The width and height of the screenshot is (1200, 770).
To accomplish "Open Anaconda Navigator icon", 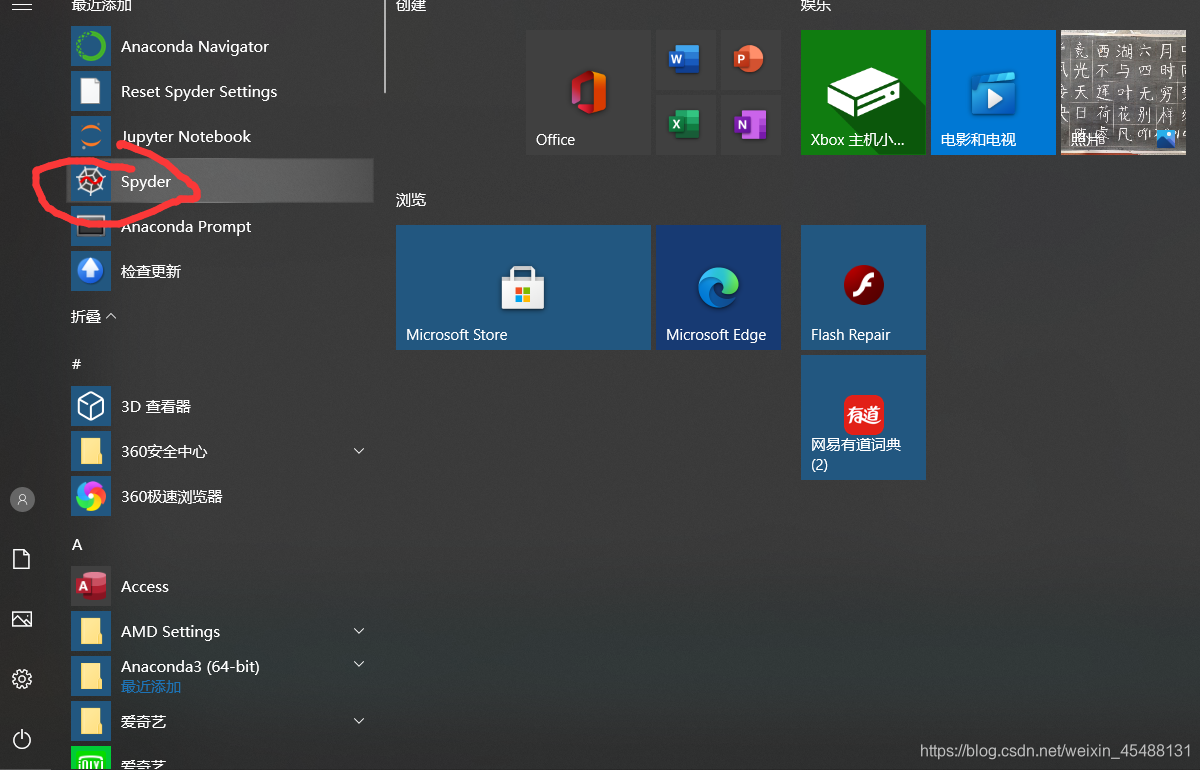I will pos(90,46).
